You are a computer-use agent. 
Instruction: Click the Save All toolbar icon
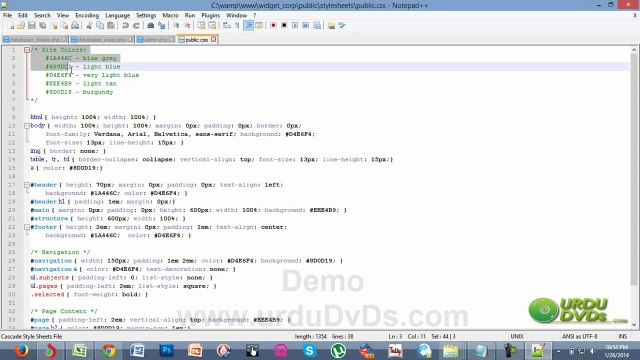tap(42, 26)
